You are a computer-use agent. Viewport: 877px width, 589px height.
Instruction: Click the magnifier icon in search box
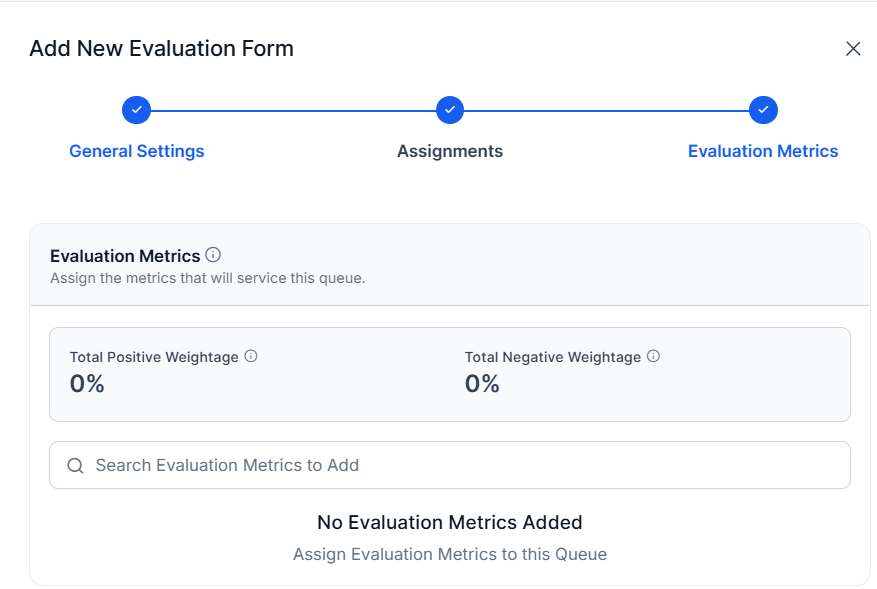tap(76, 465)
